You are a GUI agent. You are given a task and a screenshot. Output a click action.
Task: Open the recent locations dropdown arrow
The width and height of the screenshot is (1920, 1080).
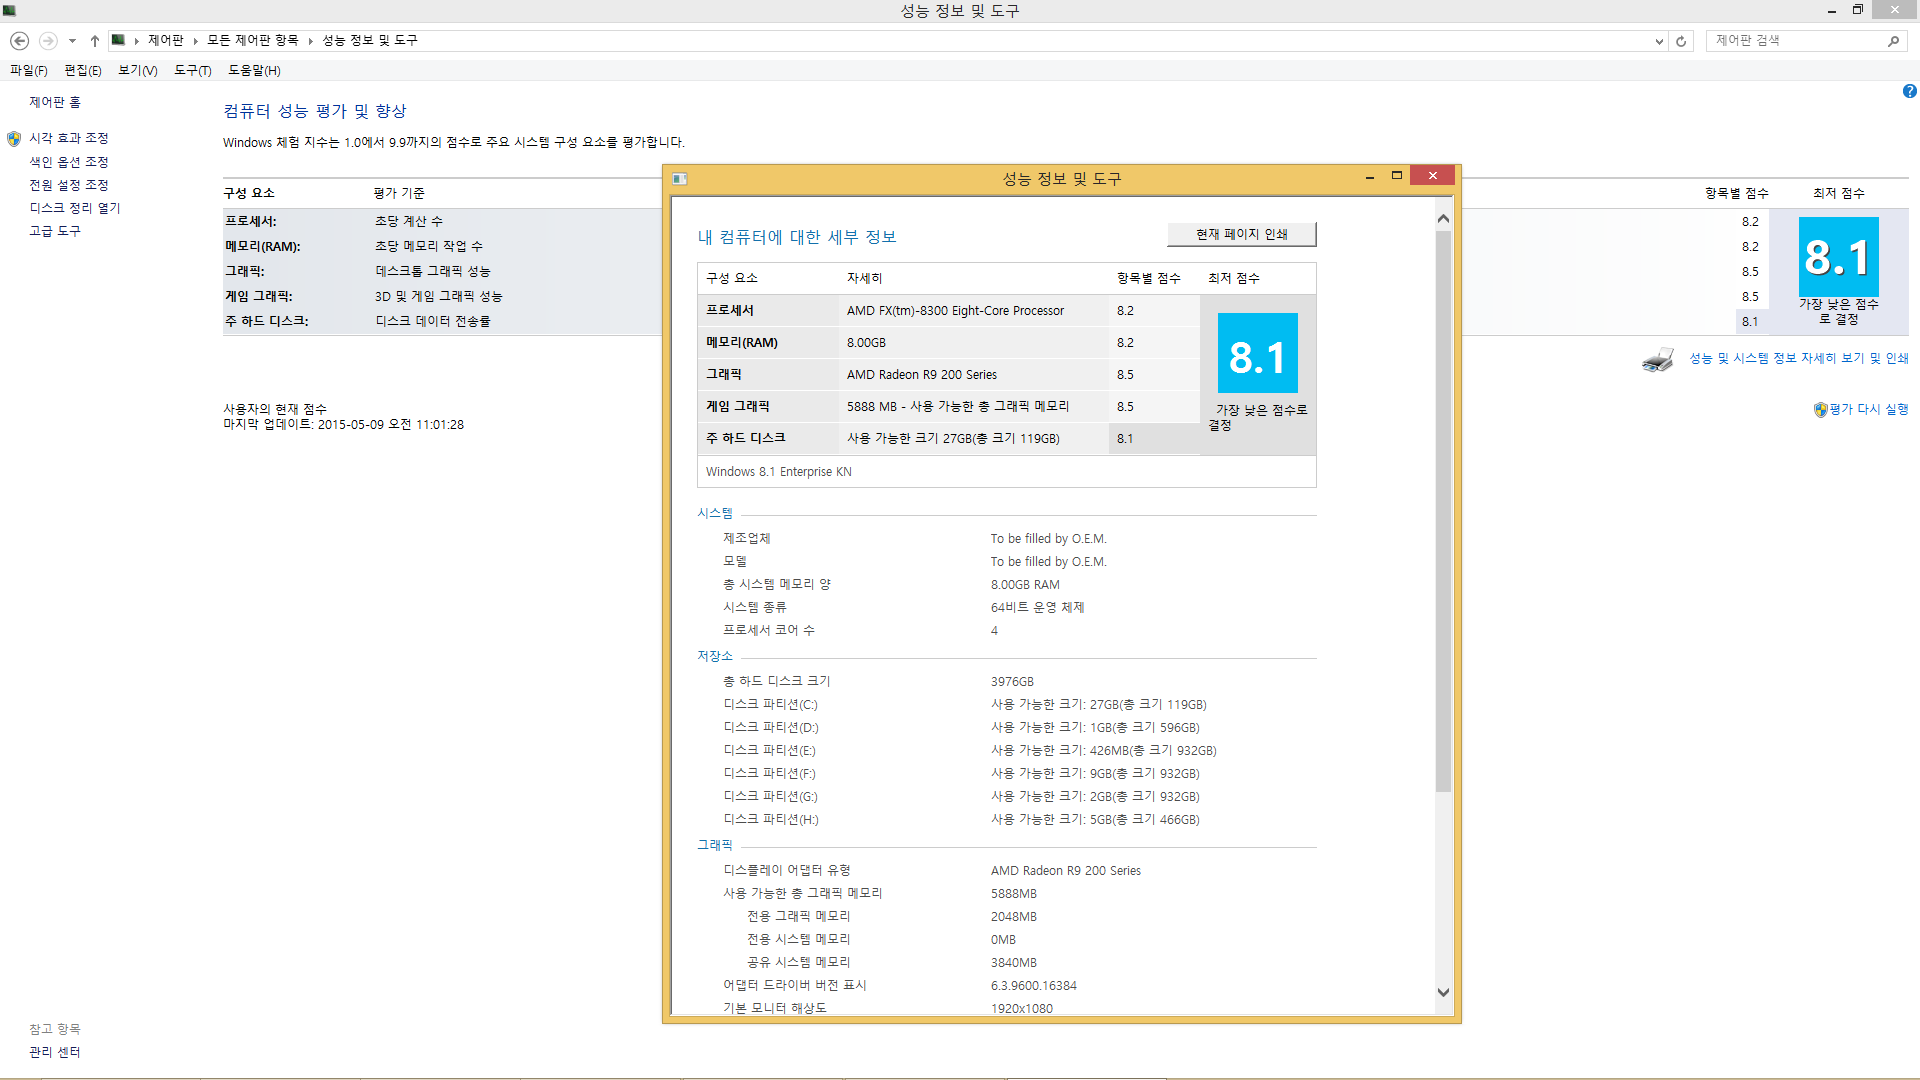[x=72, y=41]
